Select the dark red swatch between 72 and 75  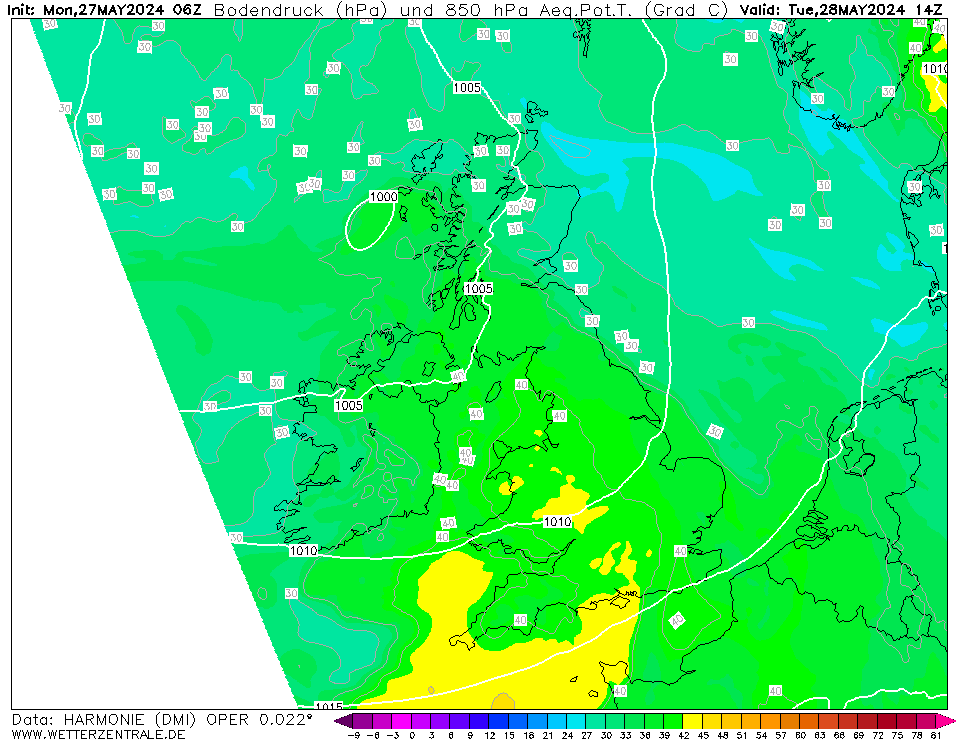886,721
